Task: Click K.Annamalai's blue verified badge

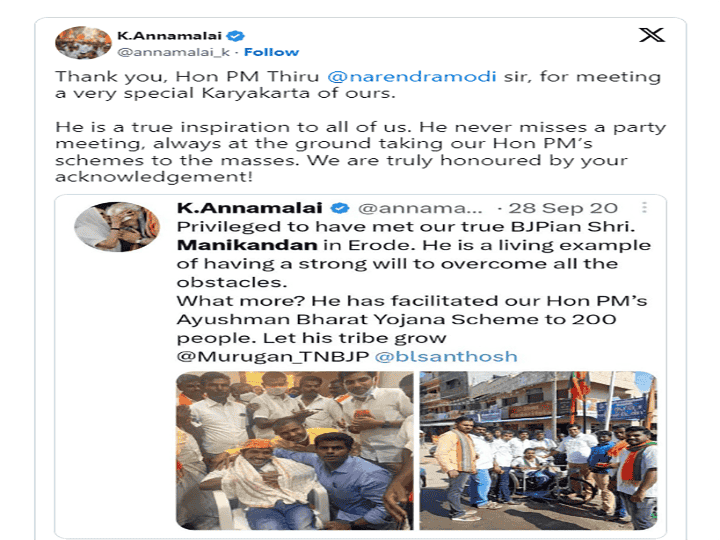Action: (236, 36)
